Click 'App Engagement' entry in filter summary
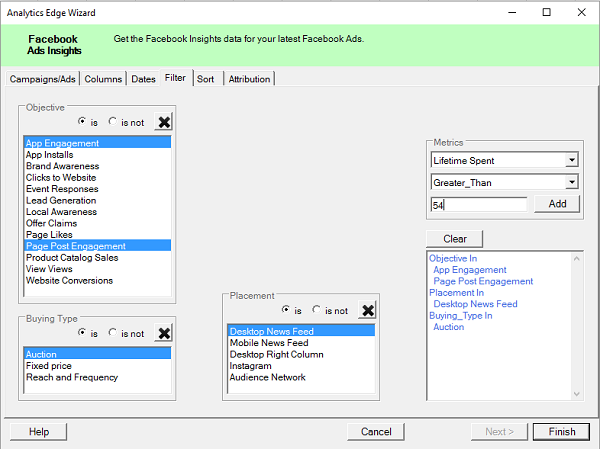The image size is (600, 449). click(470, 270)
